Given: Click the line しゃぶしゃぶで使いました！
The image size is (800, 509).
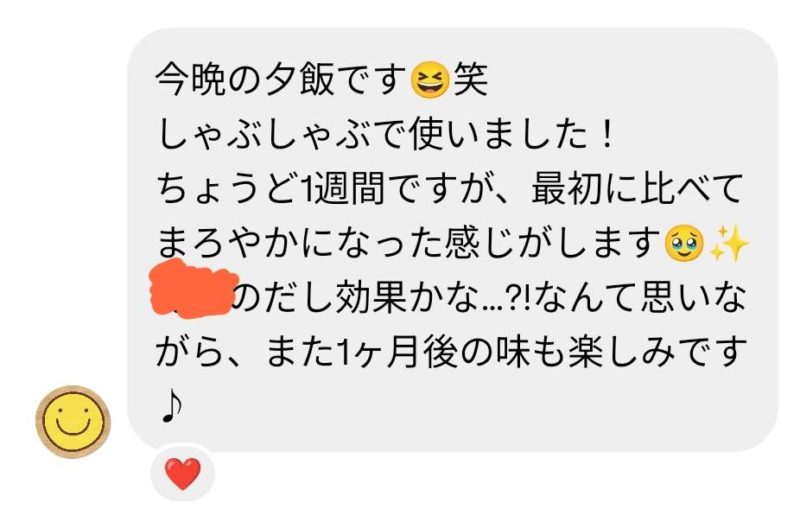Looking at the screenshot, I should pos(386,135).
